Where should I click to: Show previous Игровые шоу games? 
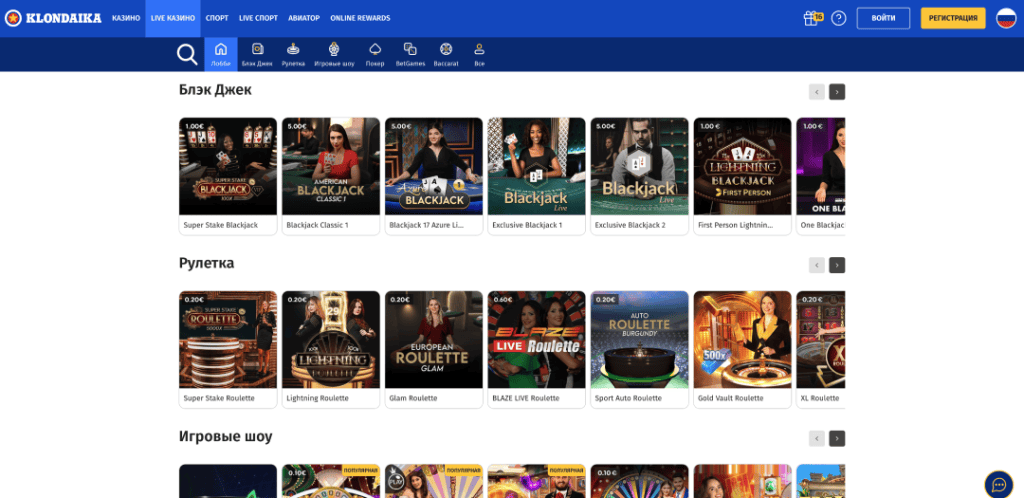click(817, 439)
